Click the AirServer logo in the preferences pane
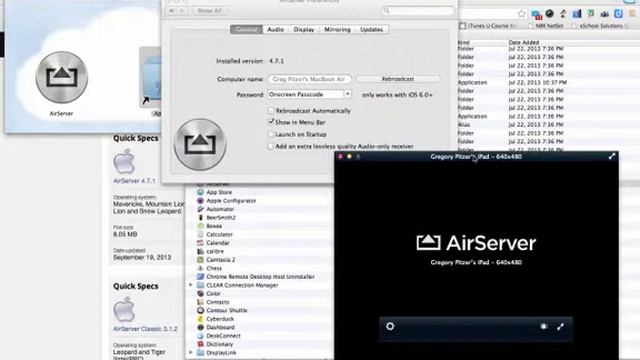The width and height of the screenshot is (640, 360). tap(200, 144)
